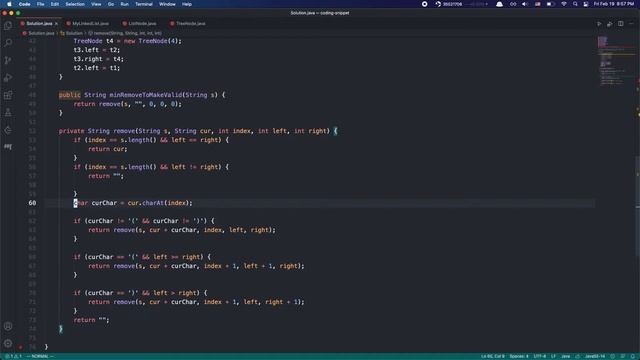This screenshot has width=640, height=360.
Task: Click the 'private String remove' declaration
Action: tap(97, 131)
